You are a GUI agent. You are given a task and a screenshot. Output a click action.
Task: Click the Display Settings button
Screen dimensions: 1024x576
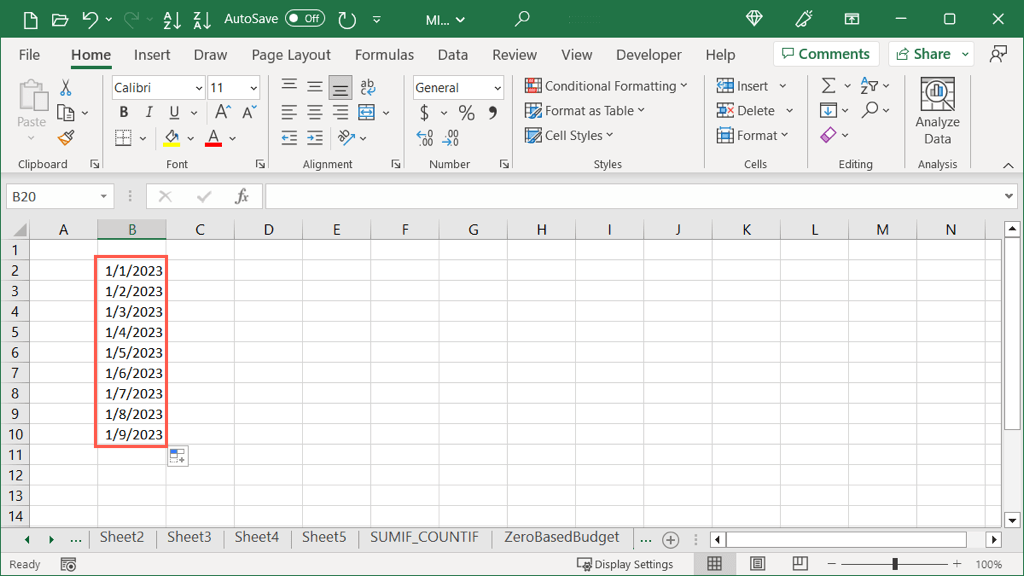(625, 564)
